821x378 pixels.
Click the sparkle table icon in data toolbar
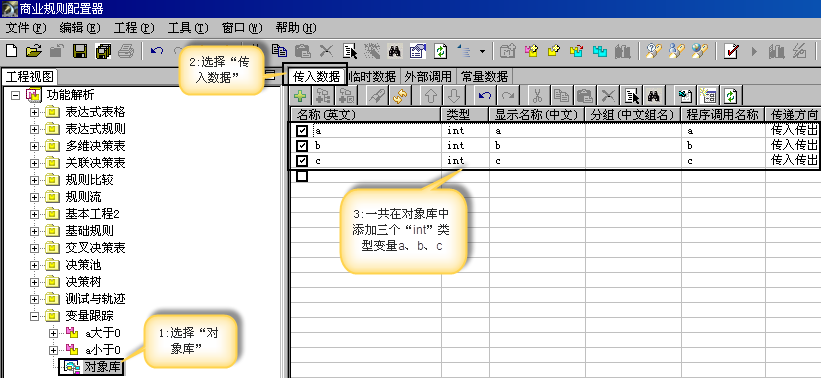707,96
